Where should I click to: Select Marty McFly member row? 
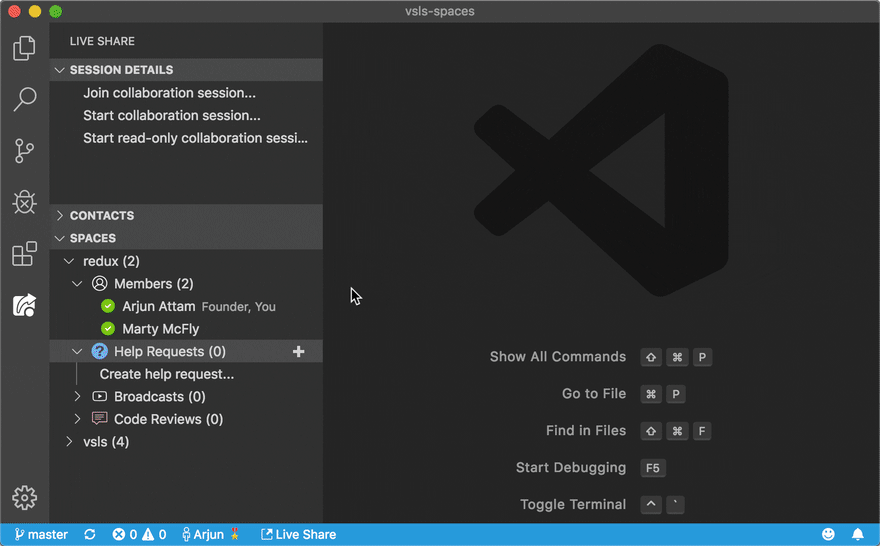pyautogui.click(x=186, y=329)
